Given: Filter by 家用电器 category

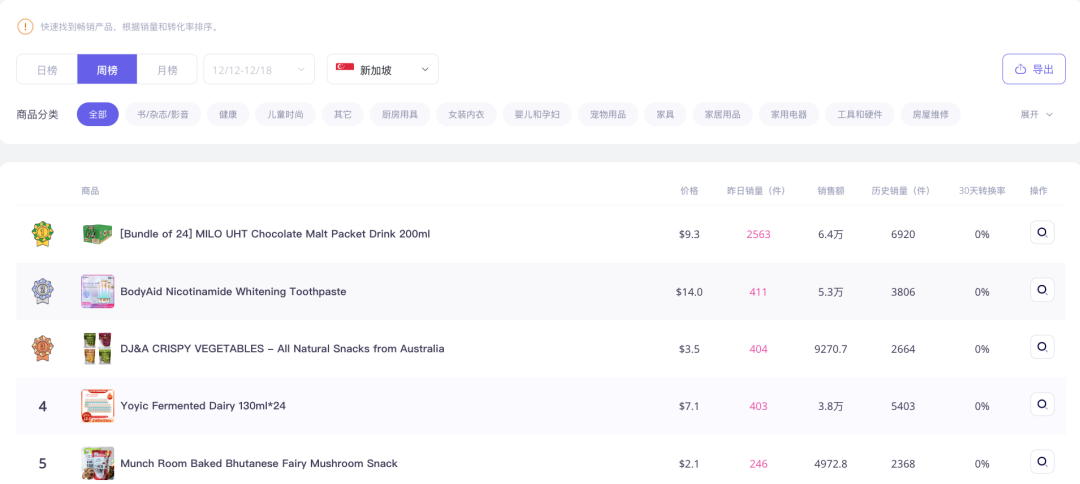Looking at the screenshot, I should pos(789,114).
